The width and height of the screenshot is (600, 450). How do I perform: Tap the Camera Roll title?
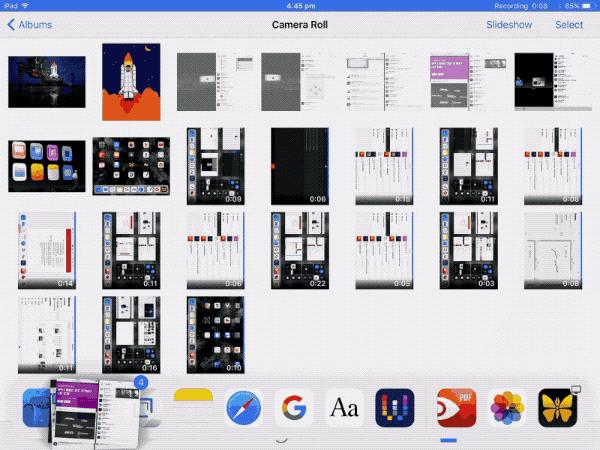point(300,25)
